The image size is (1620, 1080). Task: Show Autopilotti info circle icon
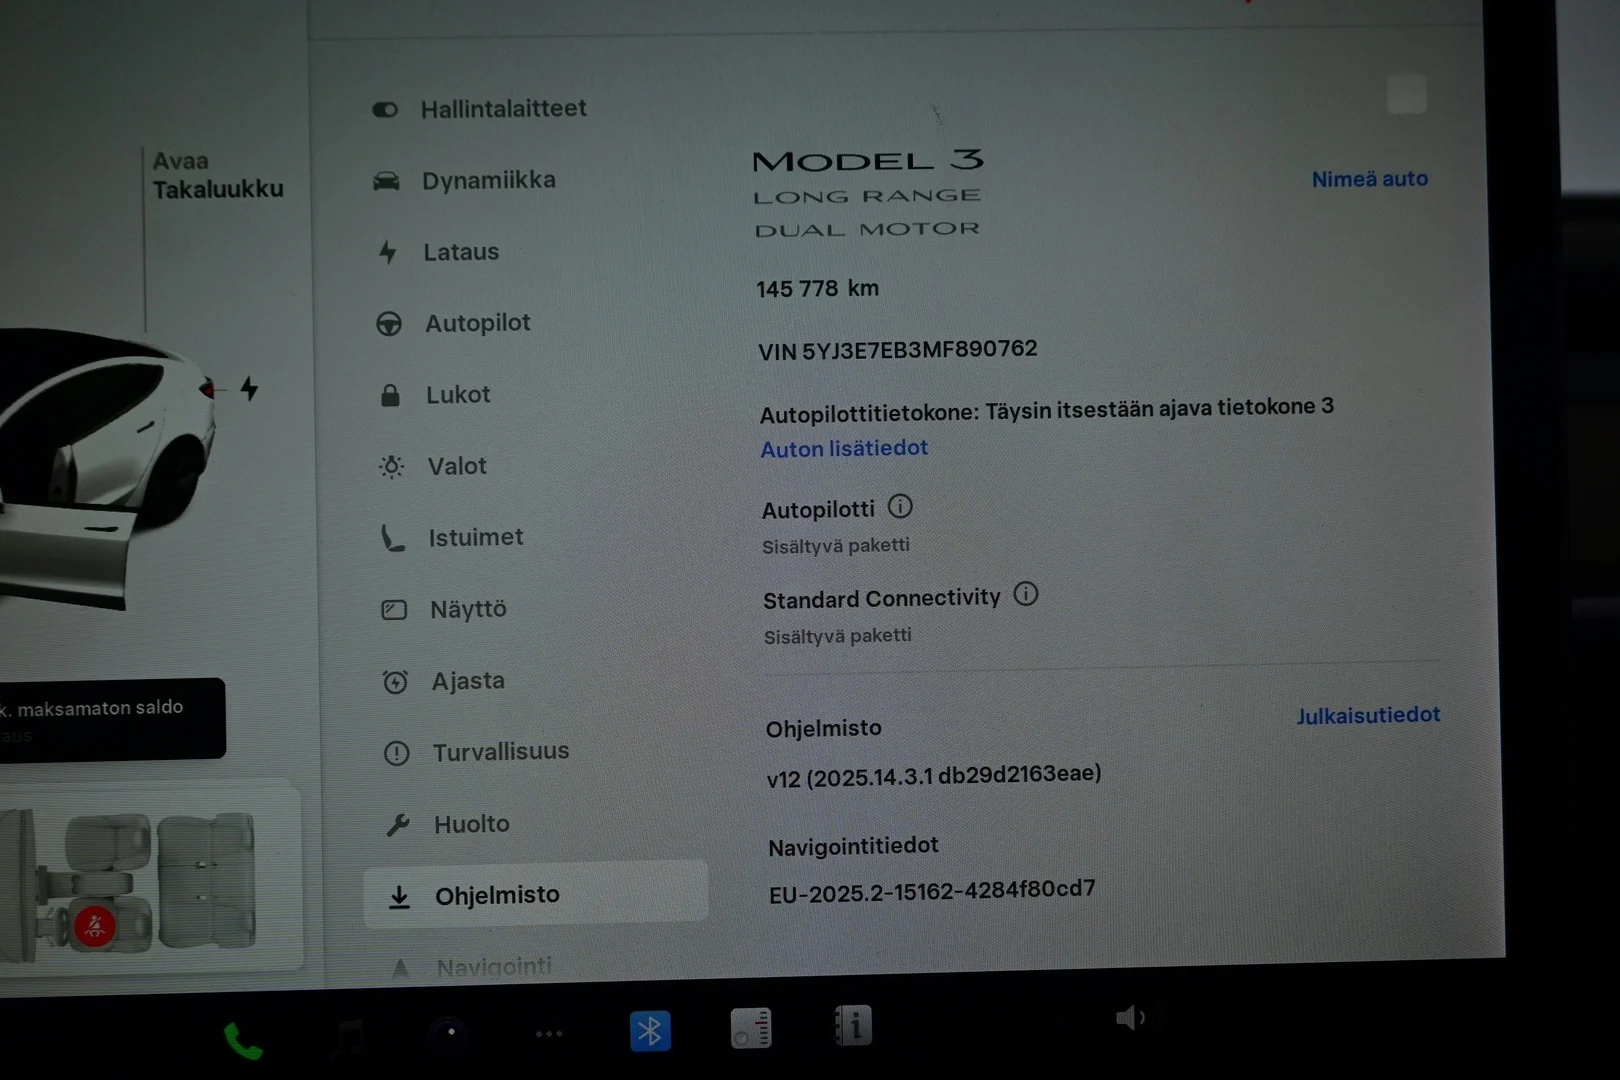tap(900, 507)
